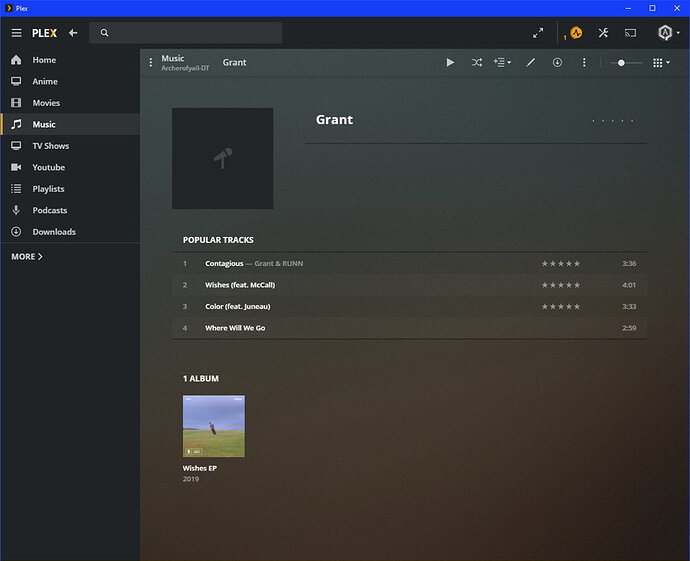This screenshot has height=561, width=690.
Task: Click the Podcasts microphone icon
Action: (x=16, y=210)
